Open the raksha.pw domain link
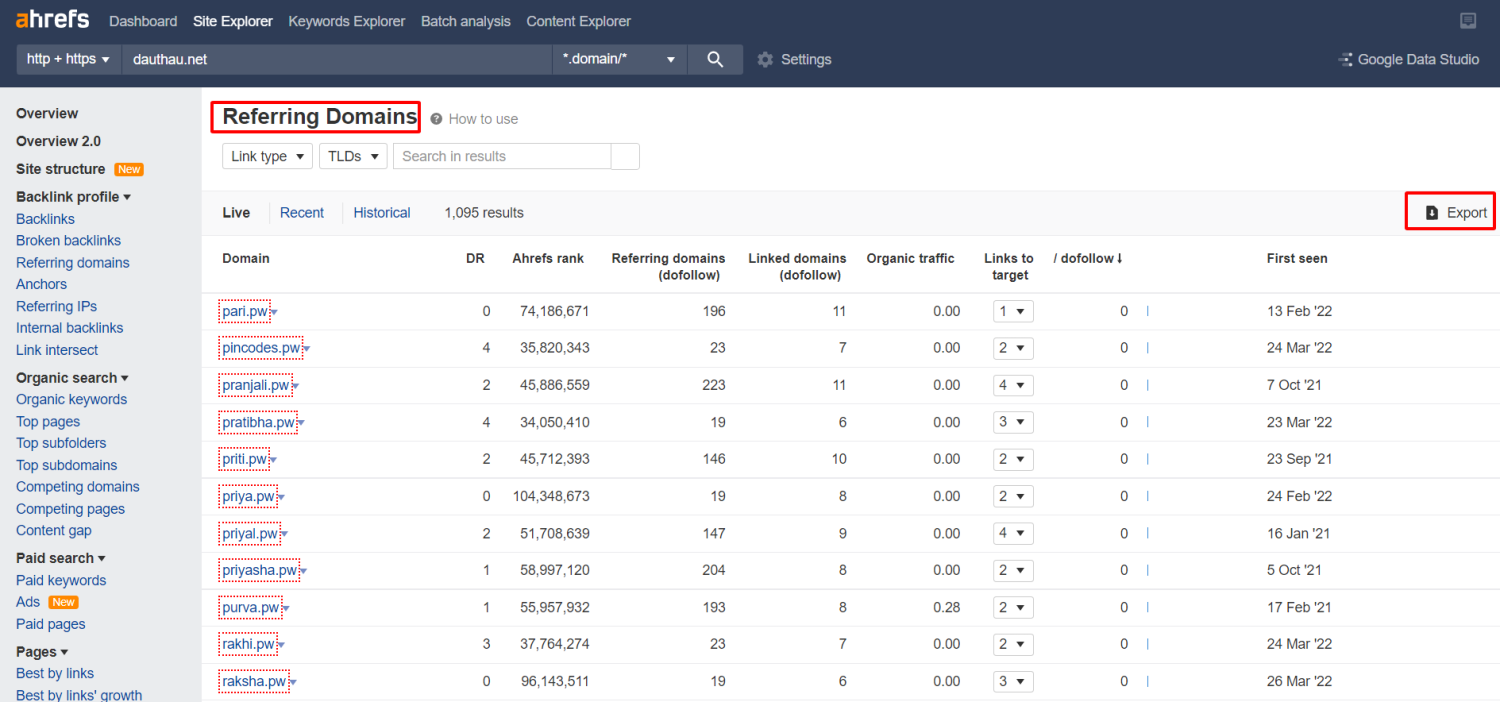 coord(255,681)
